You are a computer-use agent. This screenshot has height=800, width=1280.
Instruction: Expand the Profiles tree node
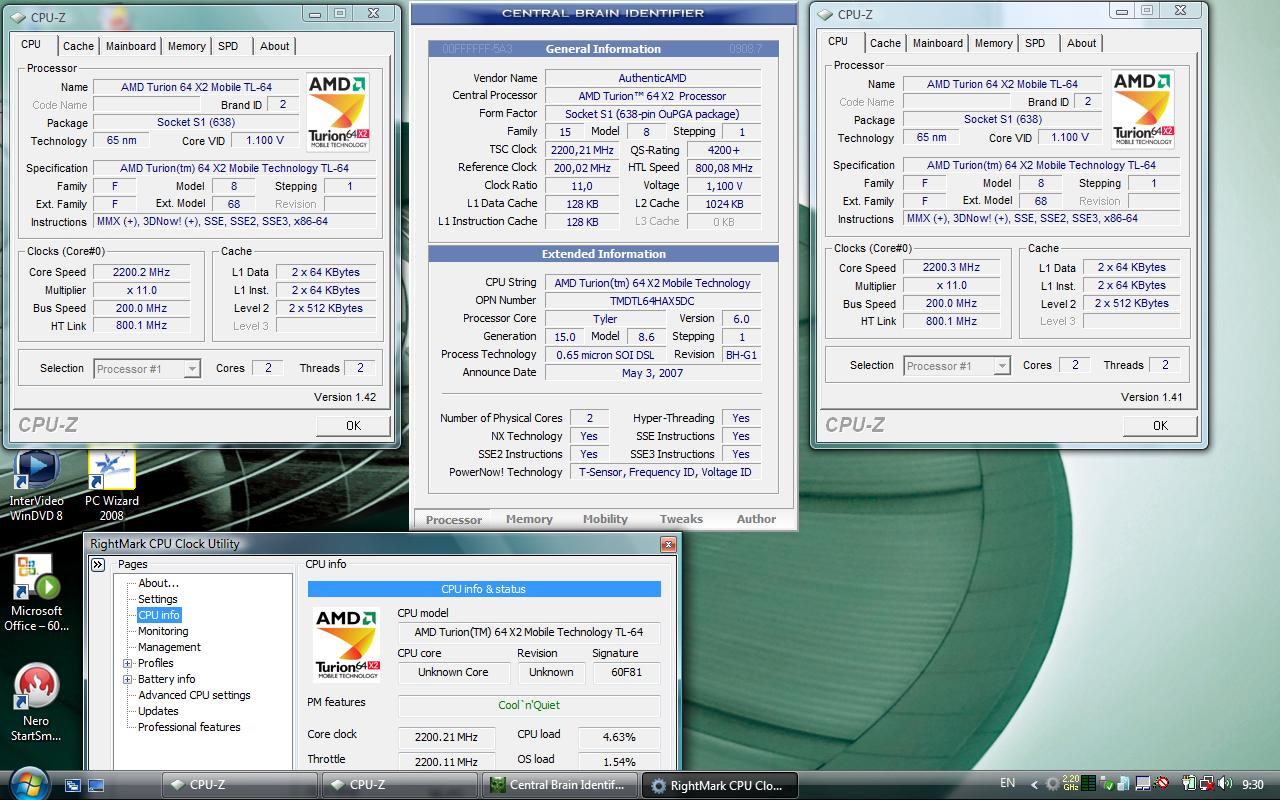pyautogui.click(x=128, y=663)
